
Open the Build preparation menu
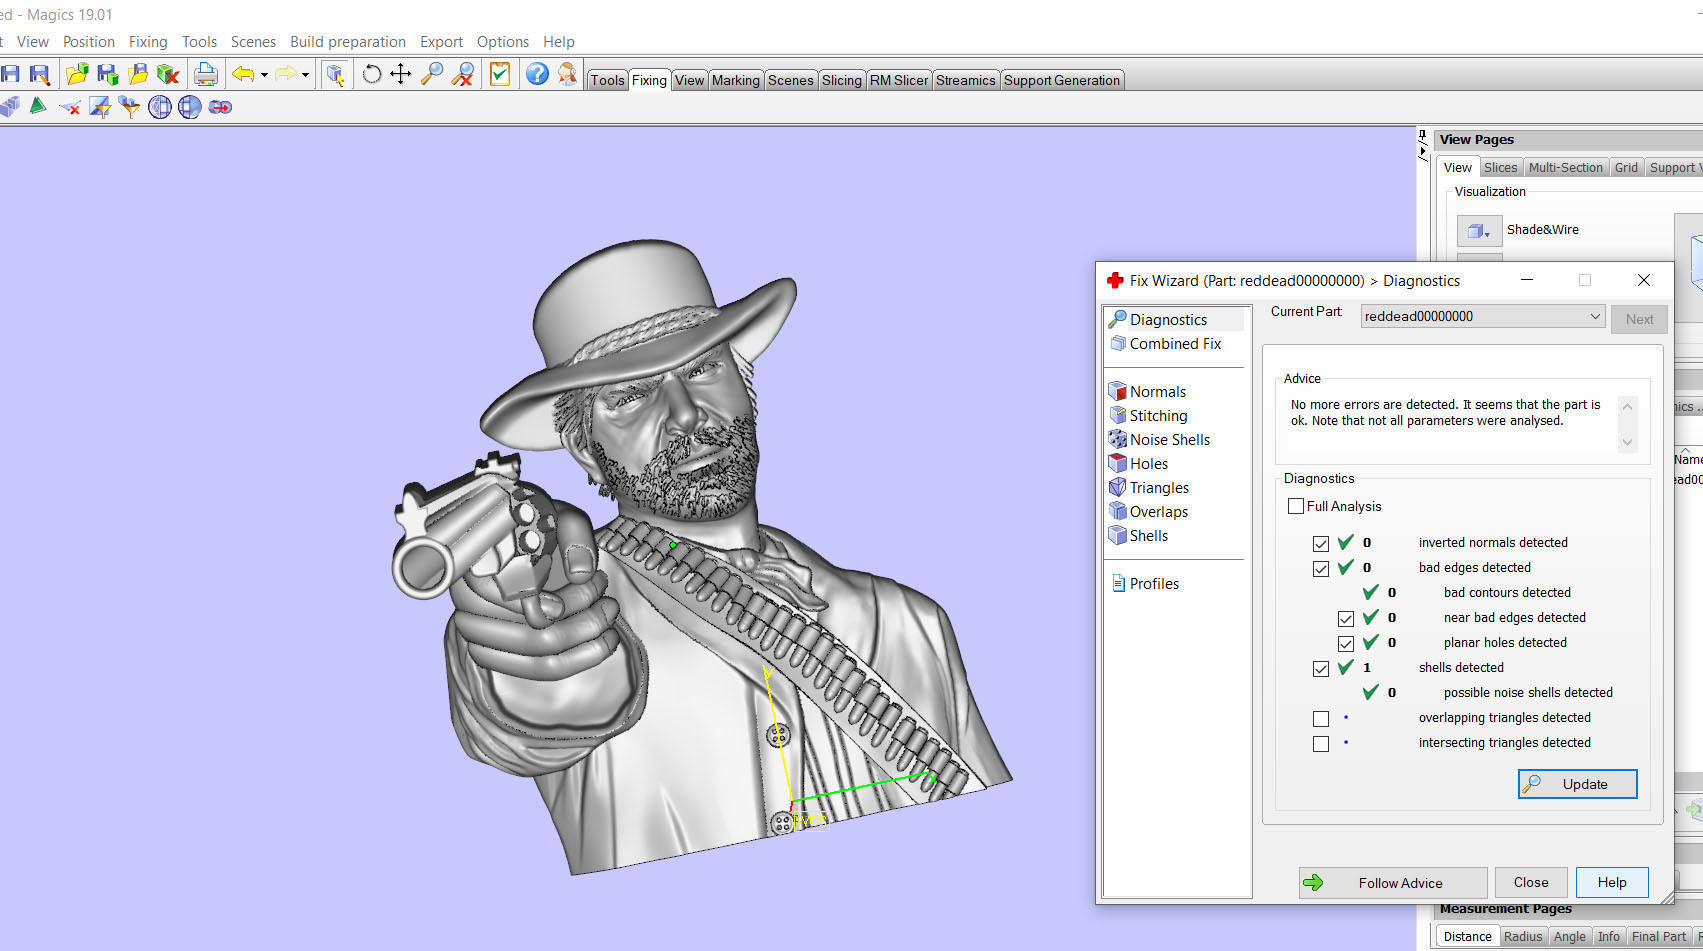pos(348,41)
